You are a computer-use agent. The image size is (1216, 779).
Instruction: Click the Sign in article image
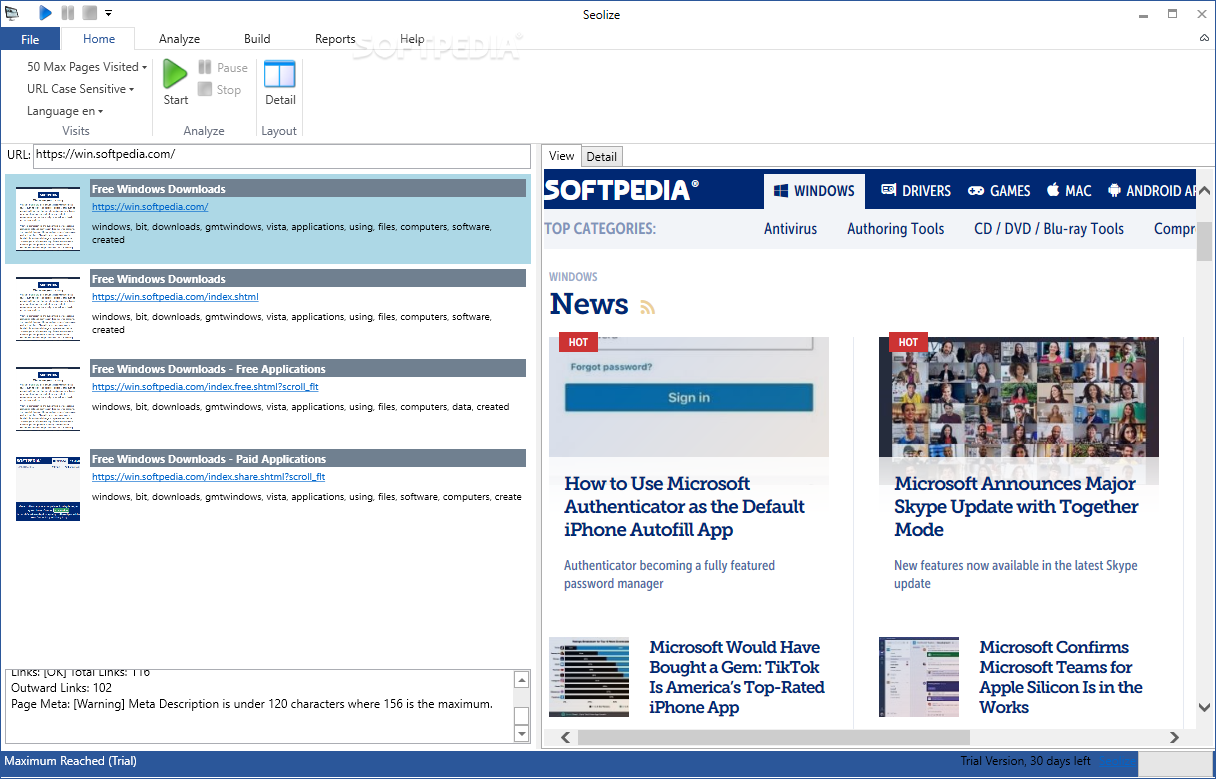pos(689,397)
